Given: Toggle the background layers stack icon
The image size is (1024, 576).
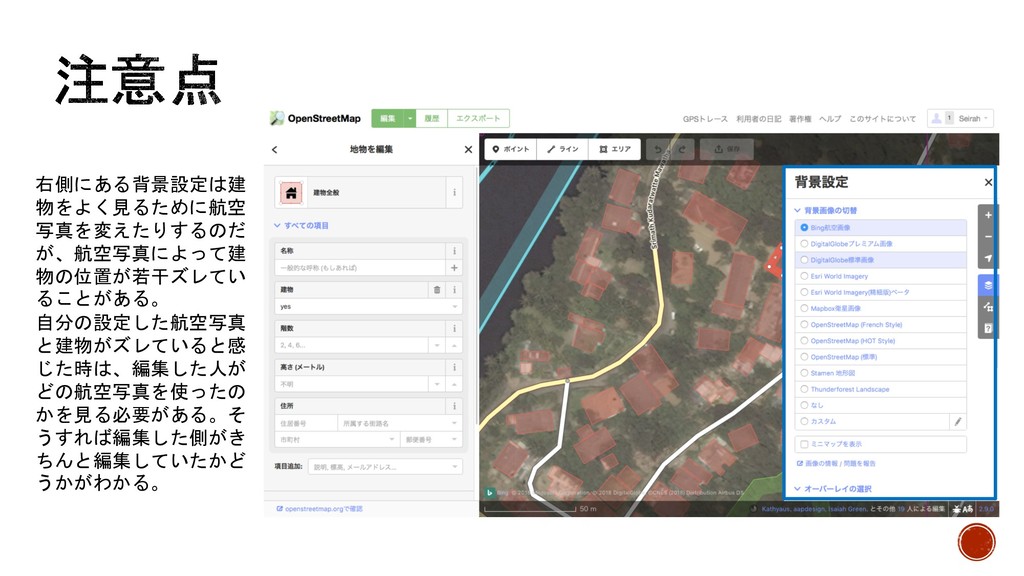Looking at the screenshot, I should [988, 285].
